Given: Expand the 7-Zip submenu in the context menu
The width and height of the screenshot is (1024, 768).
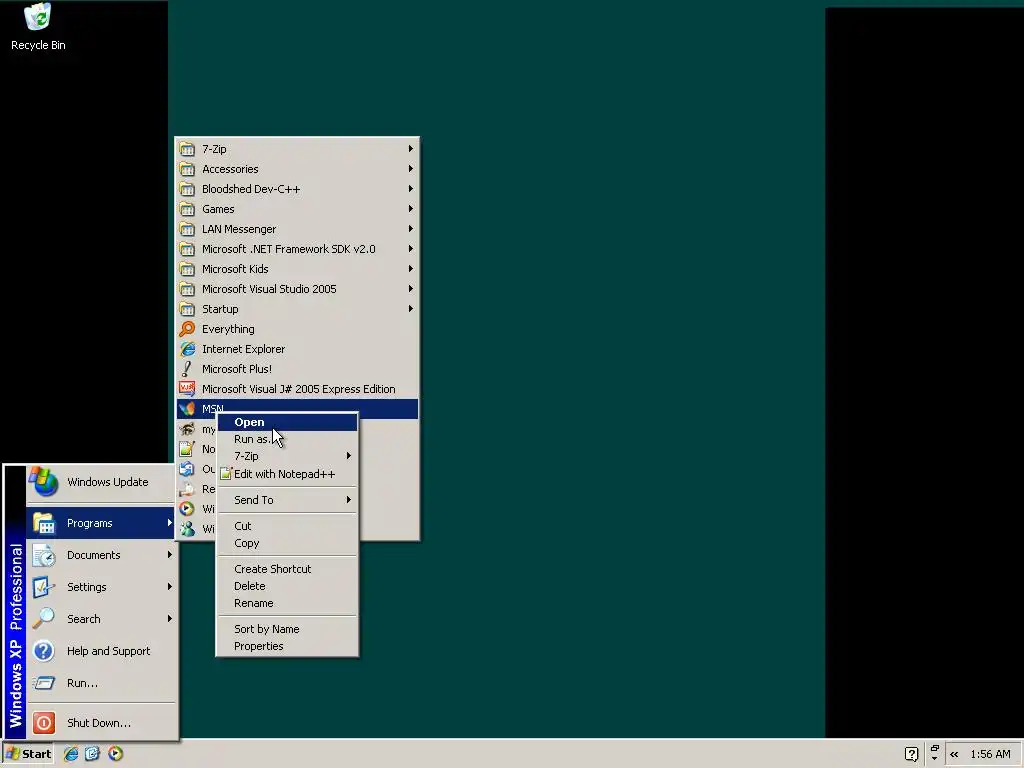Looking at the screenshot, I should click(x=287, y=456).
